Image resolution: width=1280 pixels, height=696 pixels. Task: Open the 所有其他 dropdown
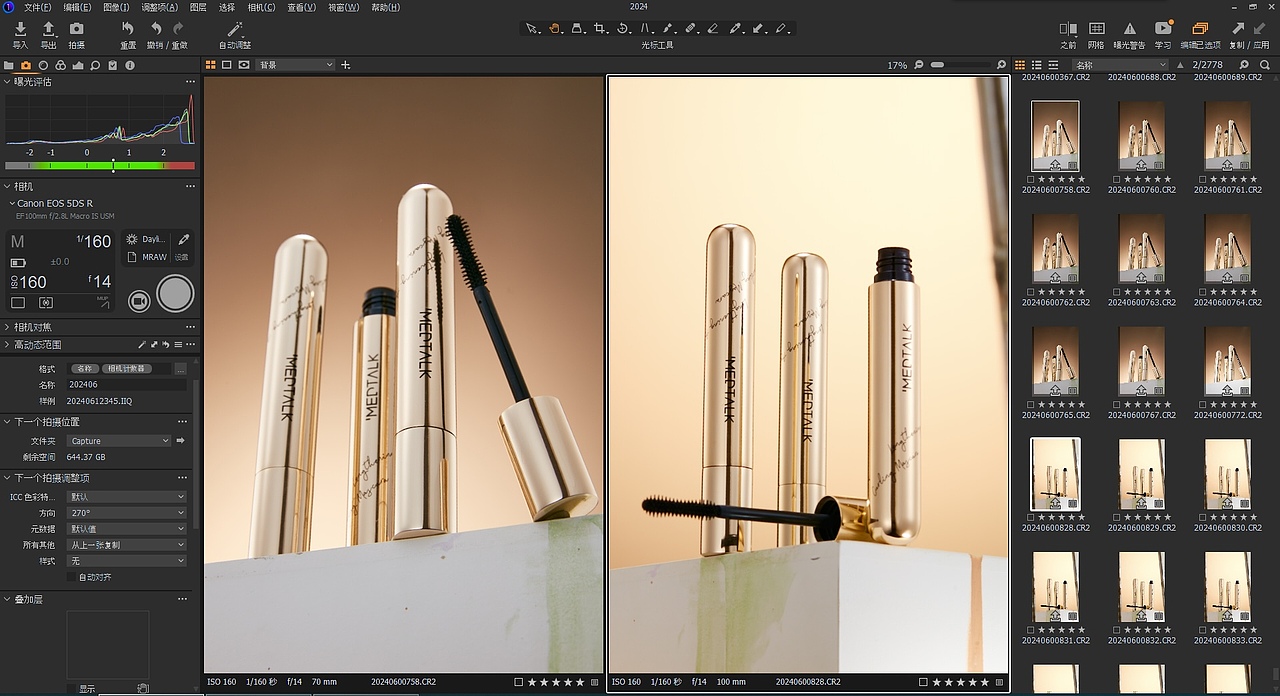[126, 545]
